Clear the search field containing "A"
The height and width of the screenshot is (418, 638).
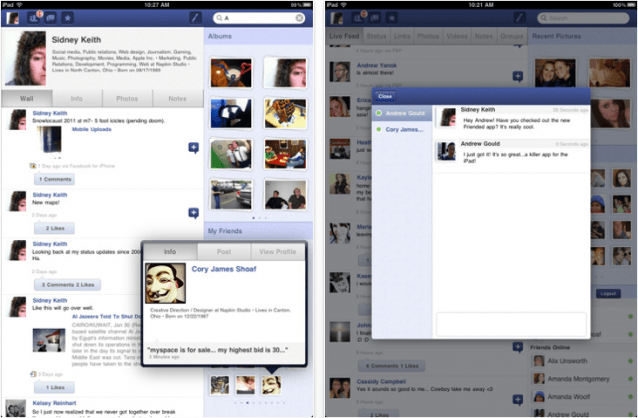(x=299, y=18)
